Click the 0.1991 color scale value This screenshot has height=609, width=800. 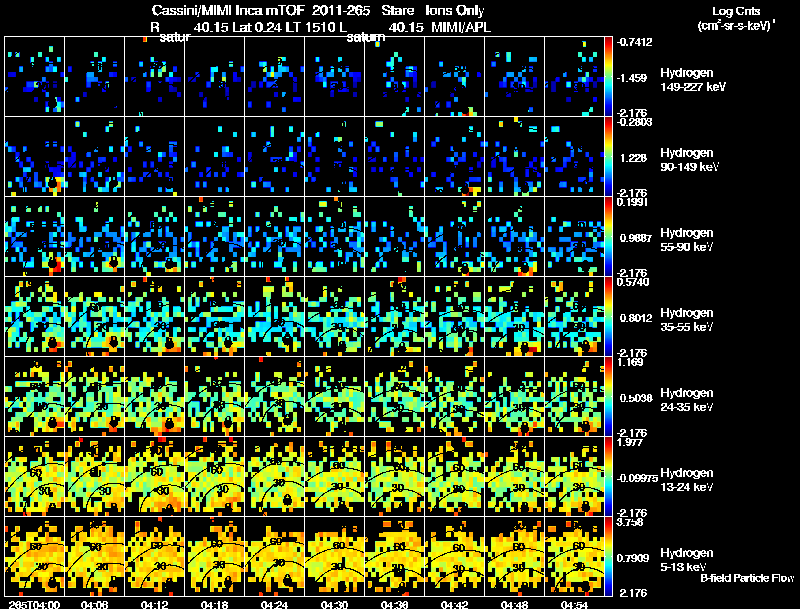click(632, 202)
